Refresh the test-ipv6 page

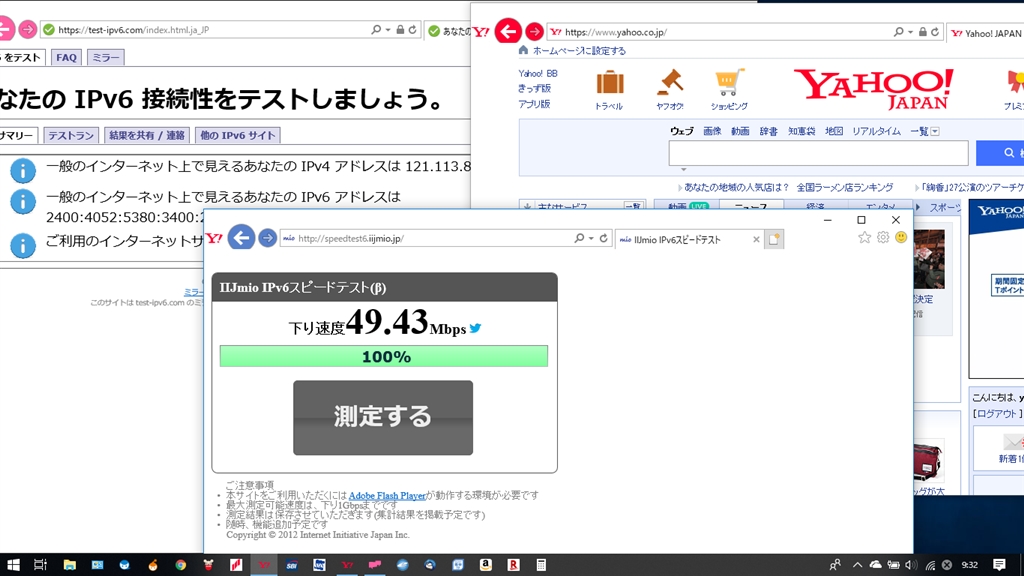[412, 29]
